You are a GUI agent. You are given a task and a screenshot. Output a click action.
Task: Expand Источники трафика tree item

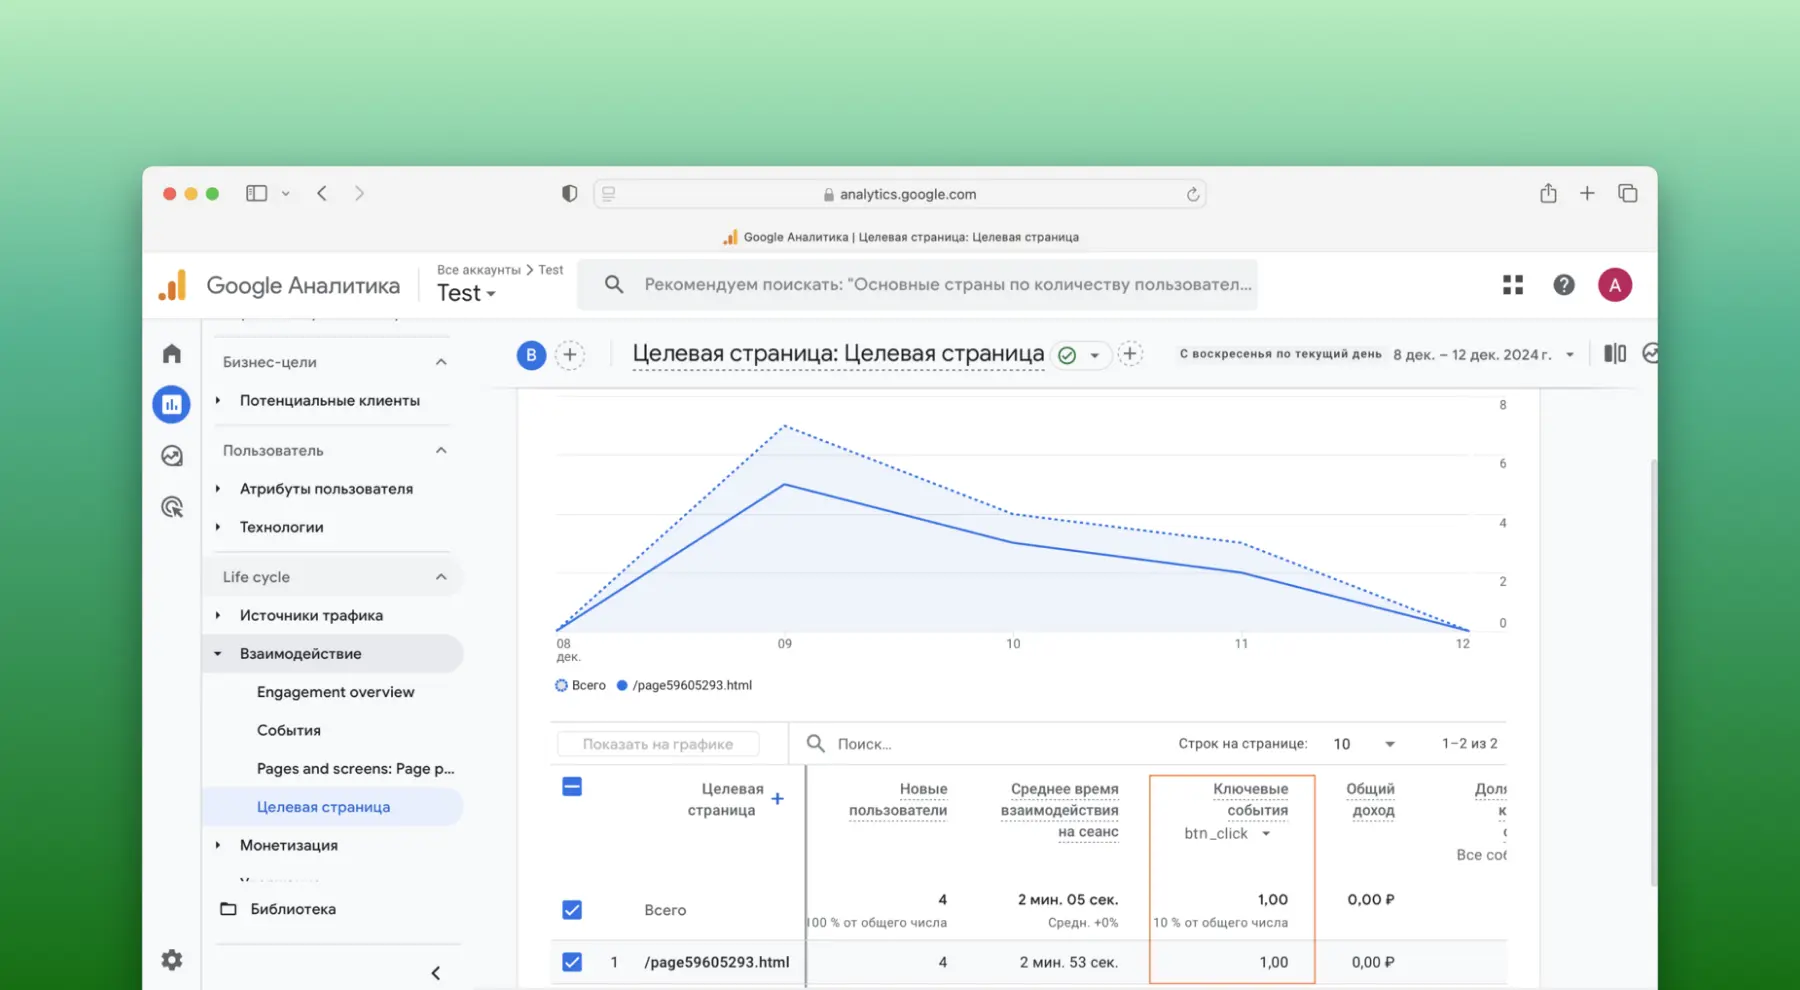coord(218,615)
